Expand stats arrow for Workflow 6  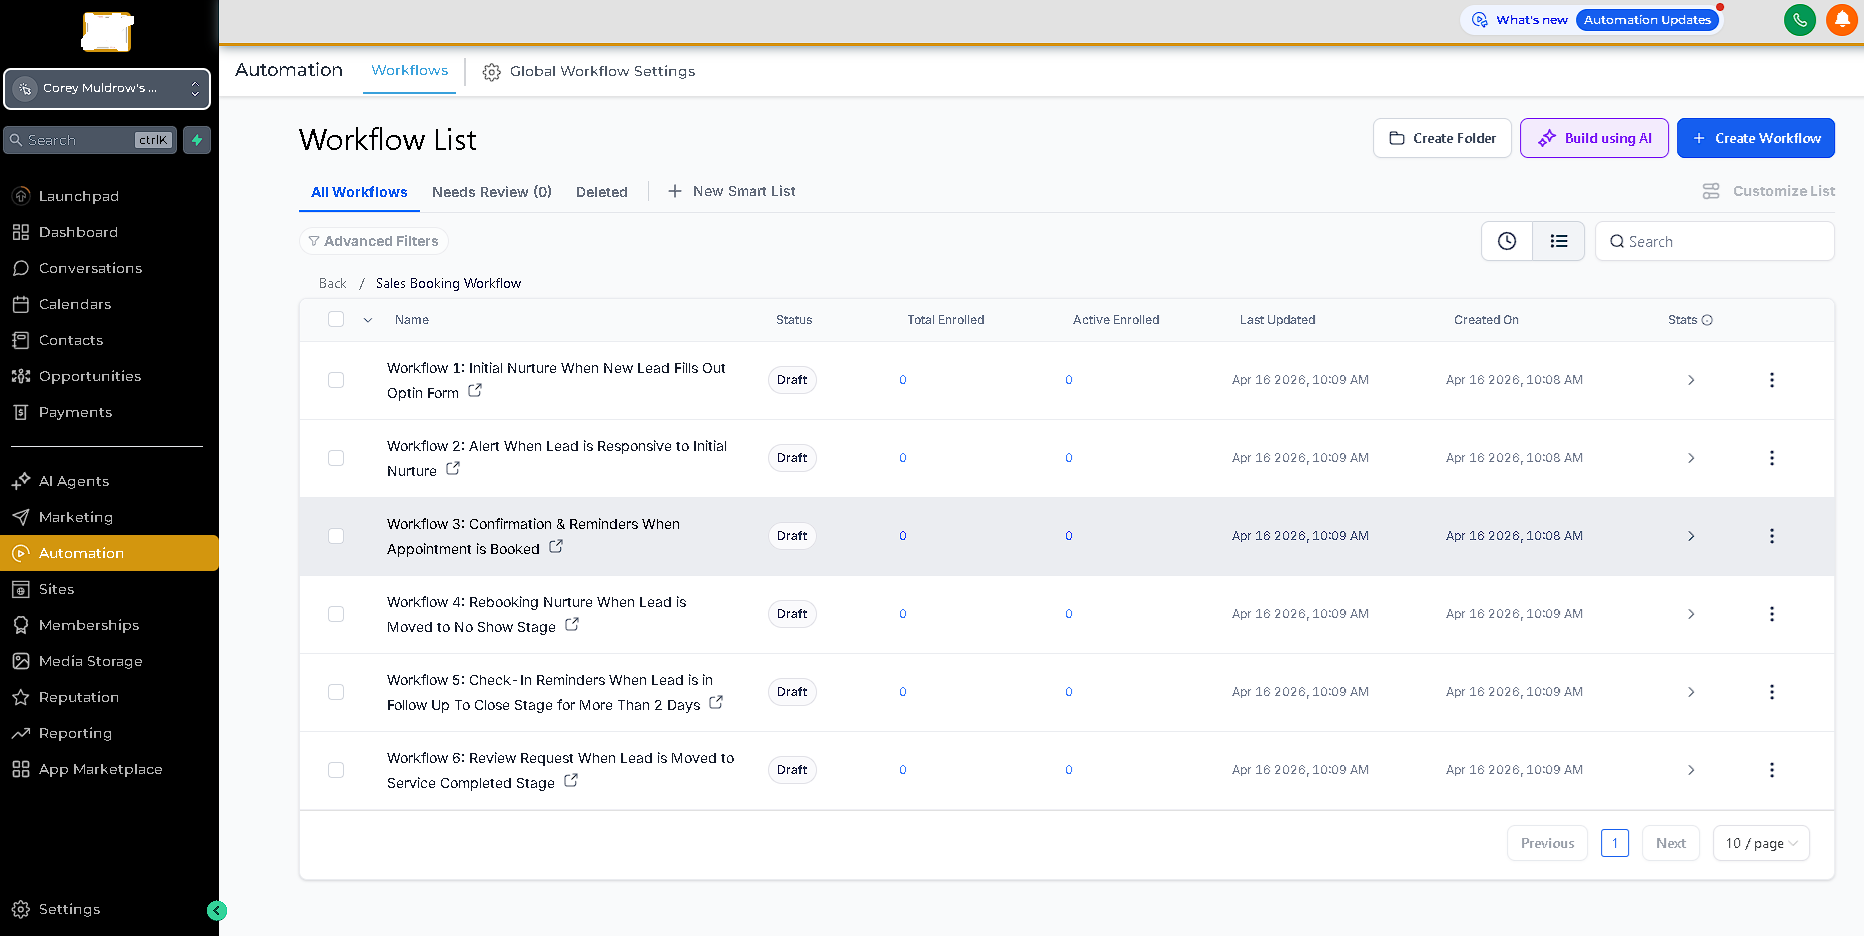pos(1691,770)
